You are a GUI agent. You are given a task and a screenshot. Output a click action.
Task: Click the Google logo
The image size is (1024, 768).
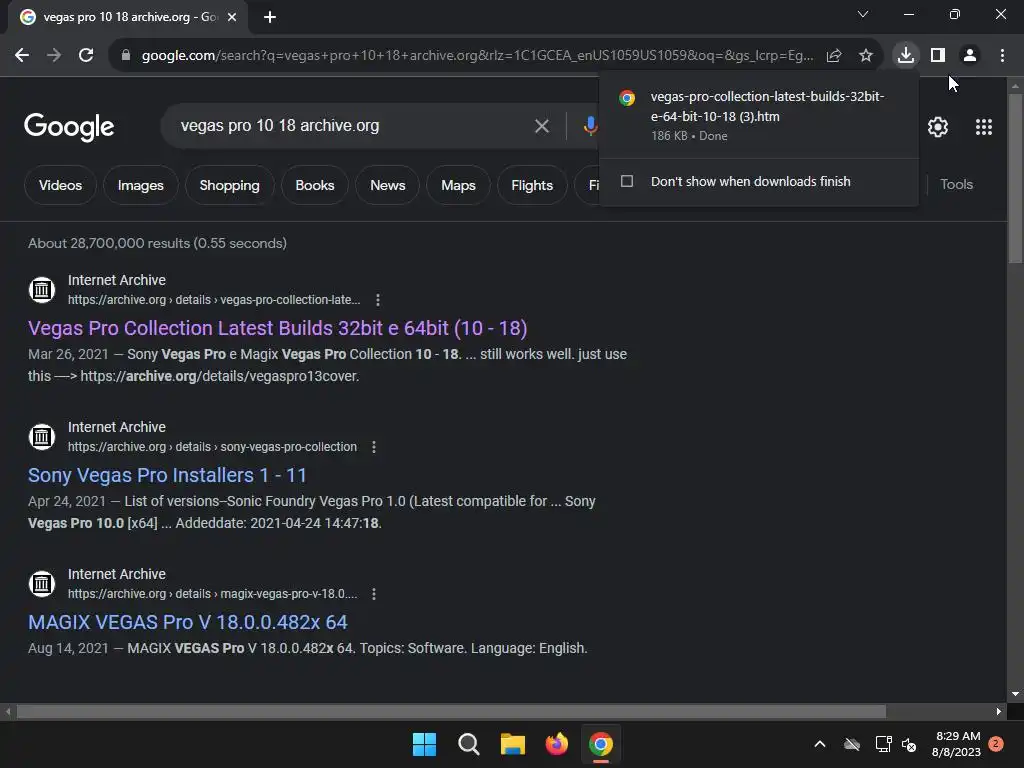click(69, 127)
